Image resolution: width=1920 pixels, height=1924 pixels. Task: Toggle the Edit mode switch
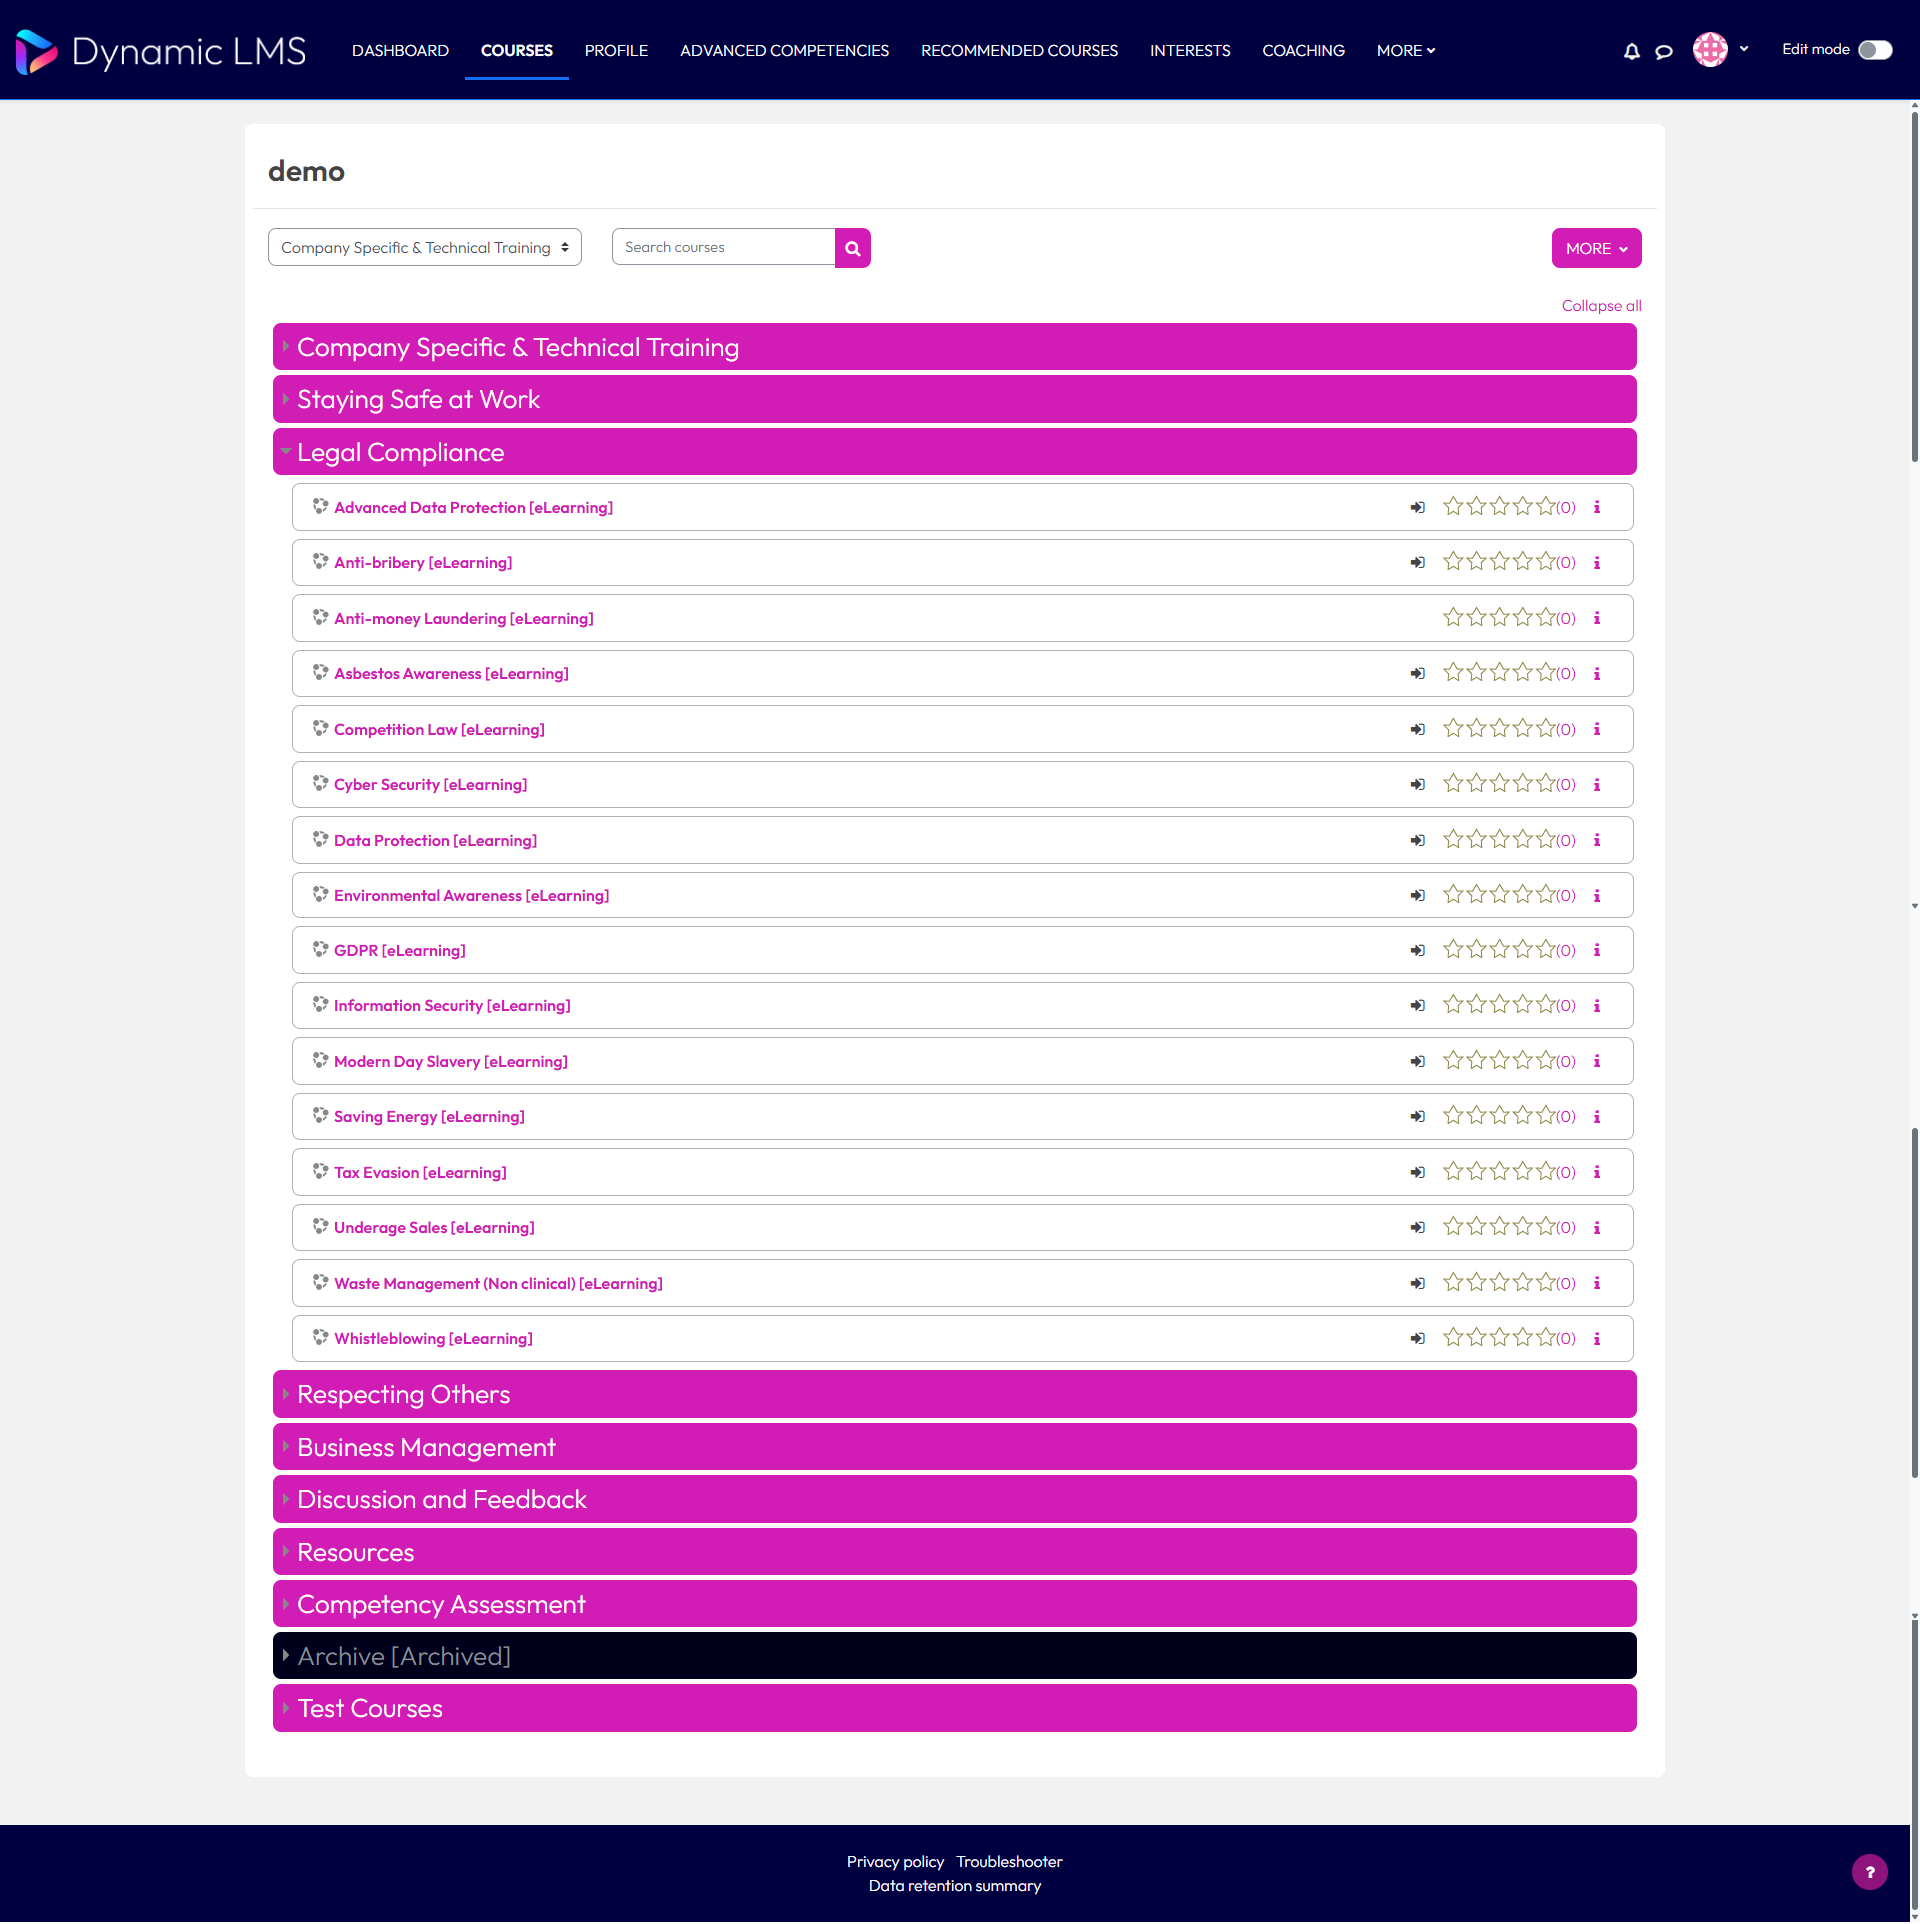click(x=1875, y=50)
